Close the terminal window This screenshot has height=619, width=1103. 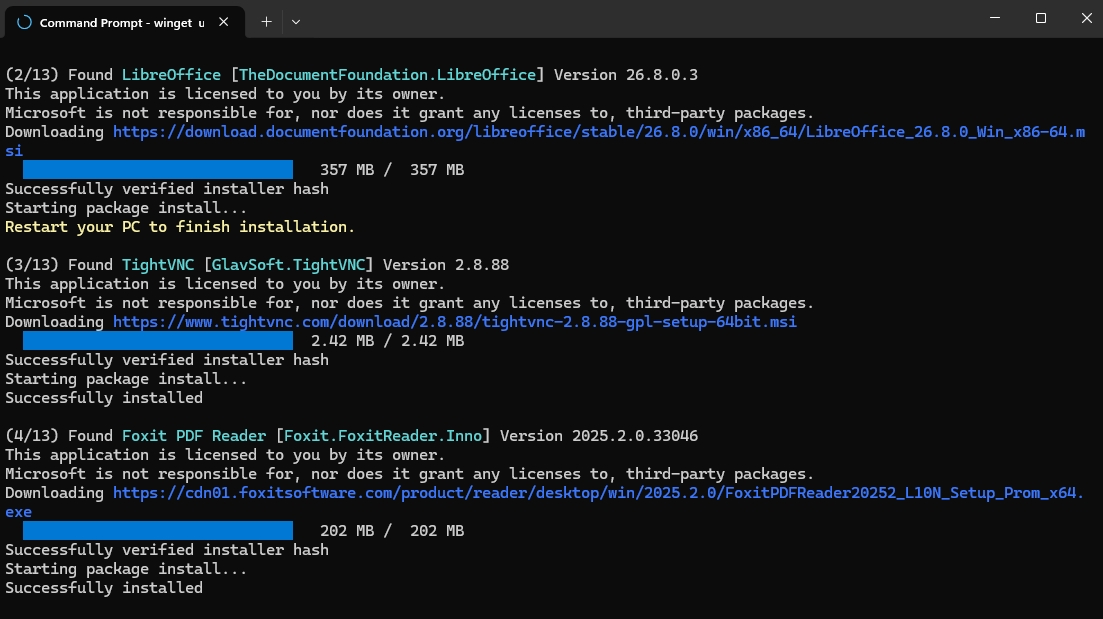coord(1086,18)
